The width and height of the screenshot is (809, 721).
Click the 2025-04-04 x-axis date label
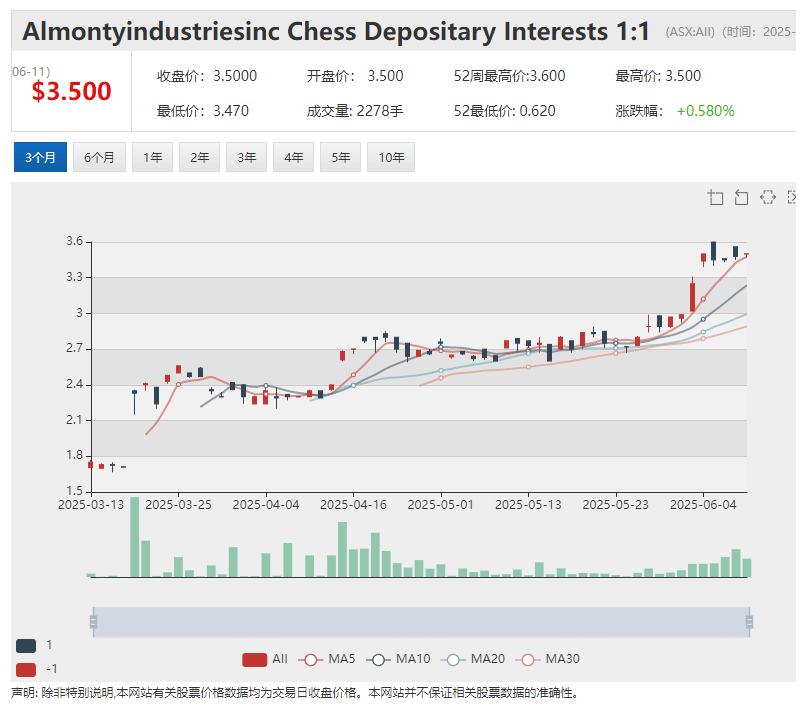(x=266, y=505)
